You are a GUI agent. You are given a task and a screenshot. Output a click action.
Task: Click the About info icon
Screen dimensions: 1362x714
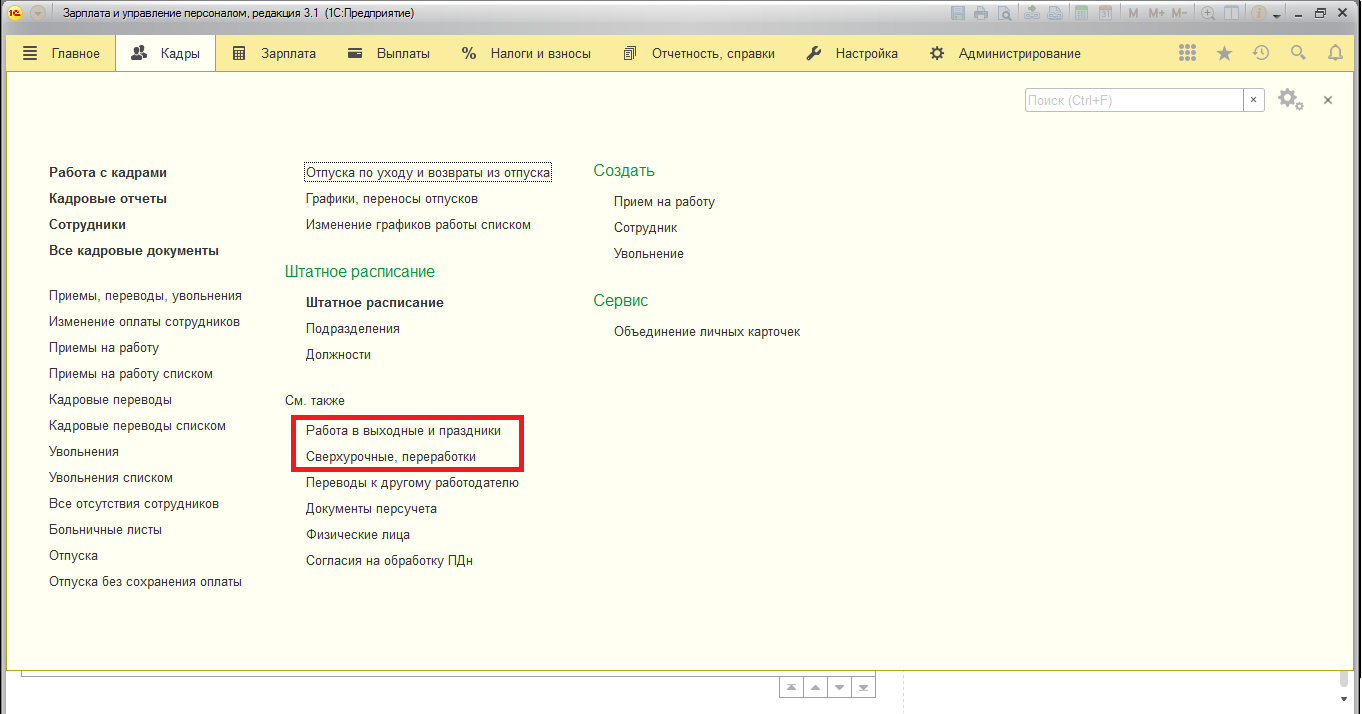click(x=1259, y=13)
